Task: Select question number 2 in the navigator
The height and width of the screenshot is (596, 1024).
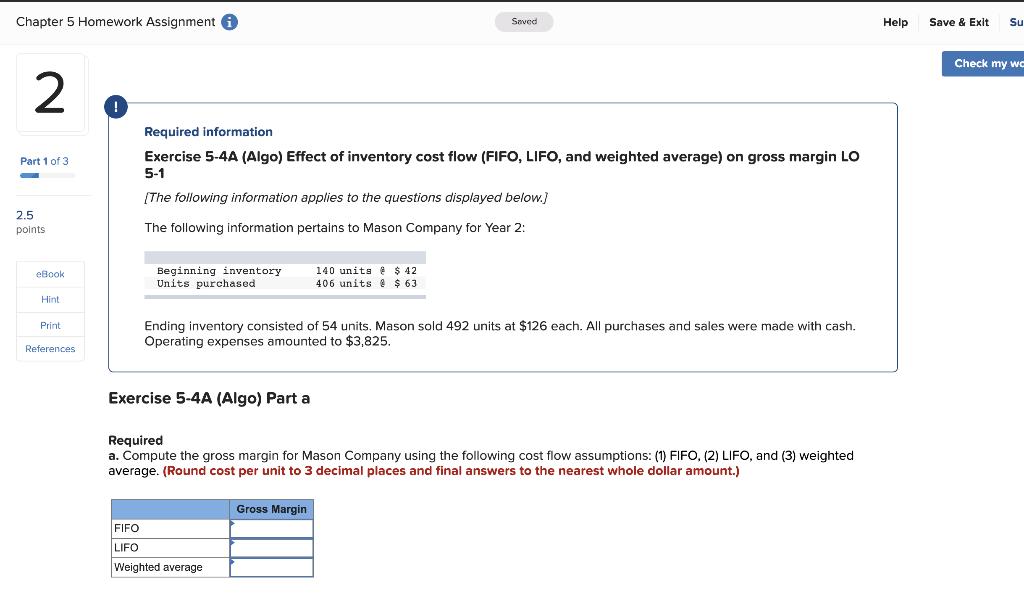Action: coord(51,92)
